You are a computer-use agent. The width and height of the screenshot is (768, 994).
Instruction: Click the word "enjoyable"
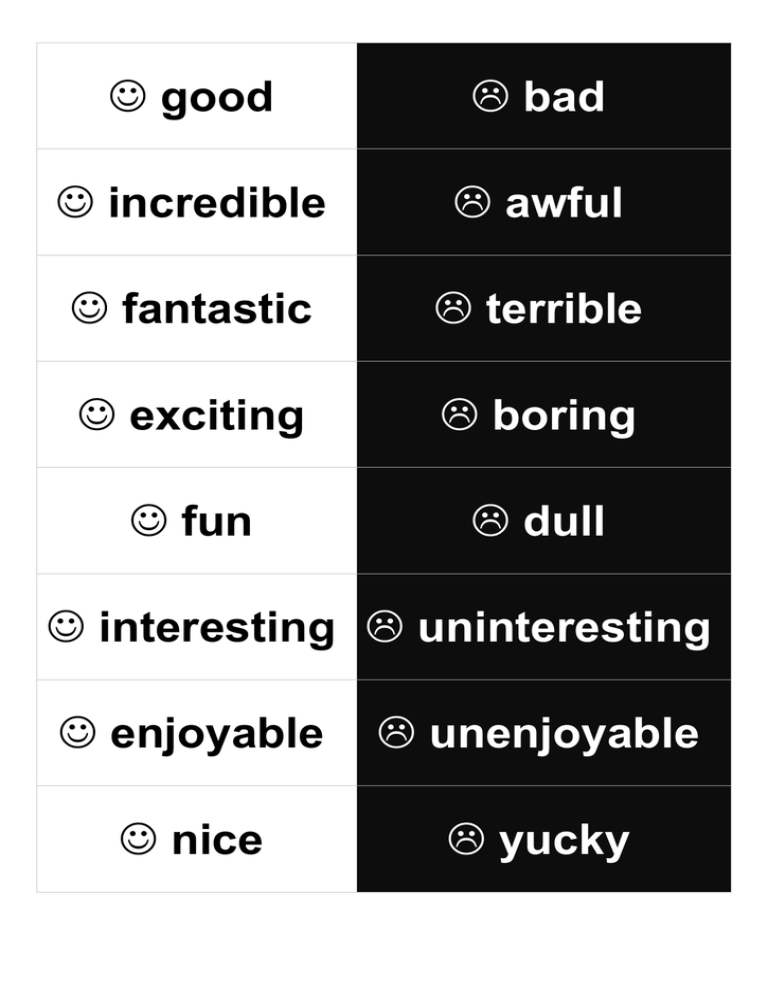[x=216, y=734]
